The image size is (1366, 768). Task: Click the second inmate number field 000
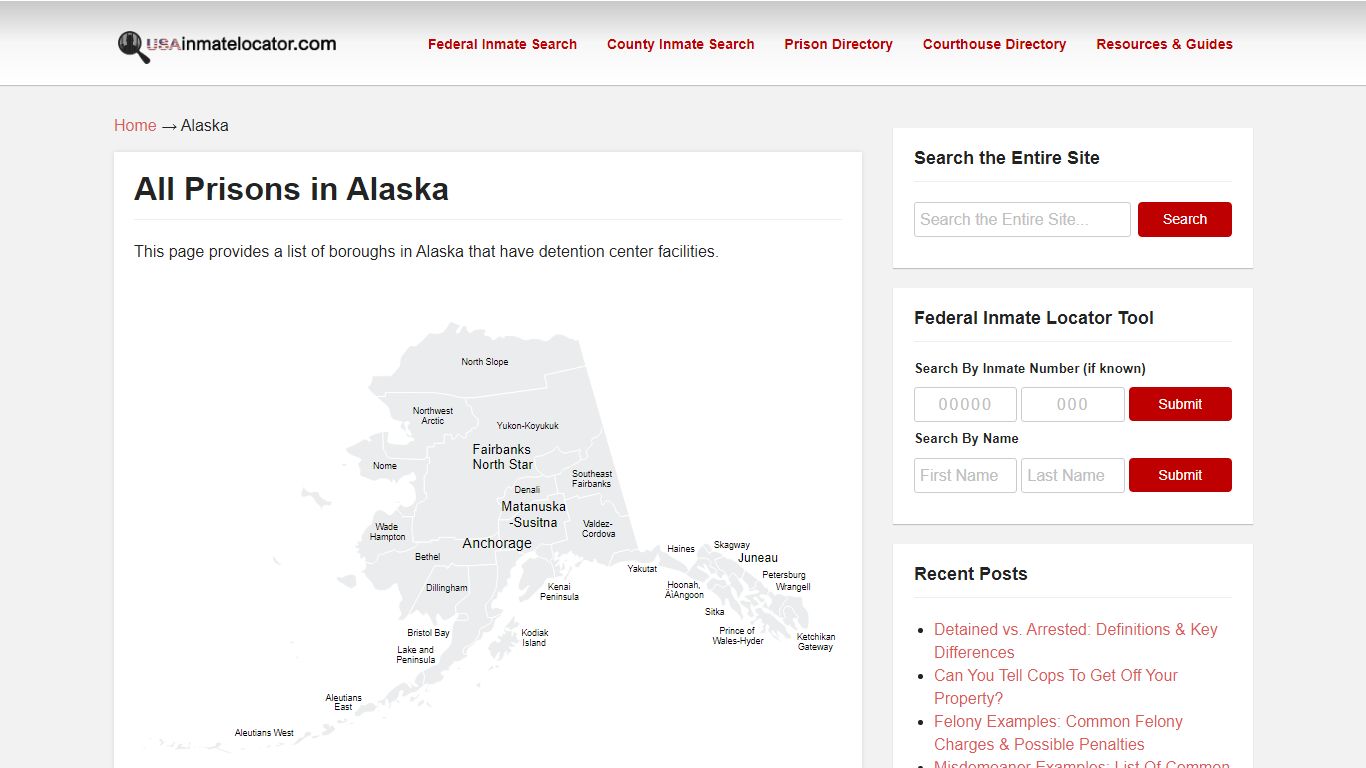(1072, 404)
